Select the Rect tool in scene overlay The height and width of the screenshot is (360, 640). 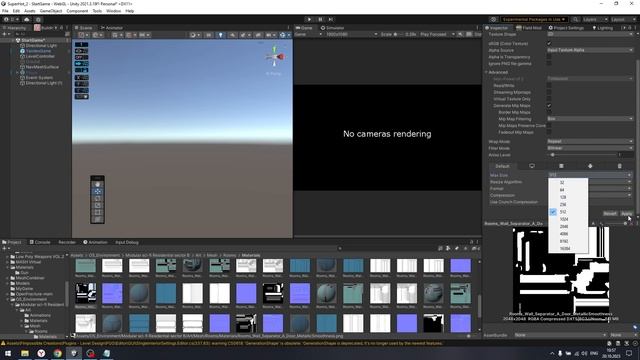98,212
